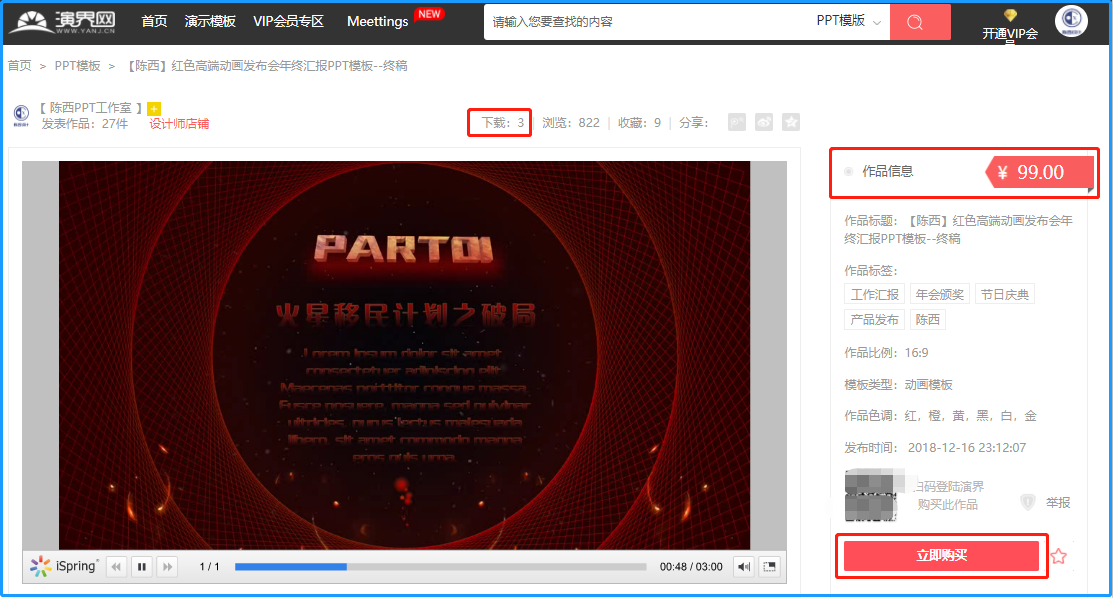Image resolution: width=1113 pixels, height=598 pixels.
Task: Click the 下载: 3 count
Action: pos(503,123)
